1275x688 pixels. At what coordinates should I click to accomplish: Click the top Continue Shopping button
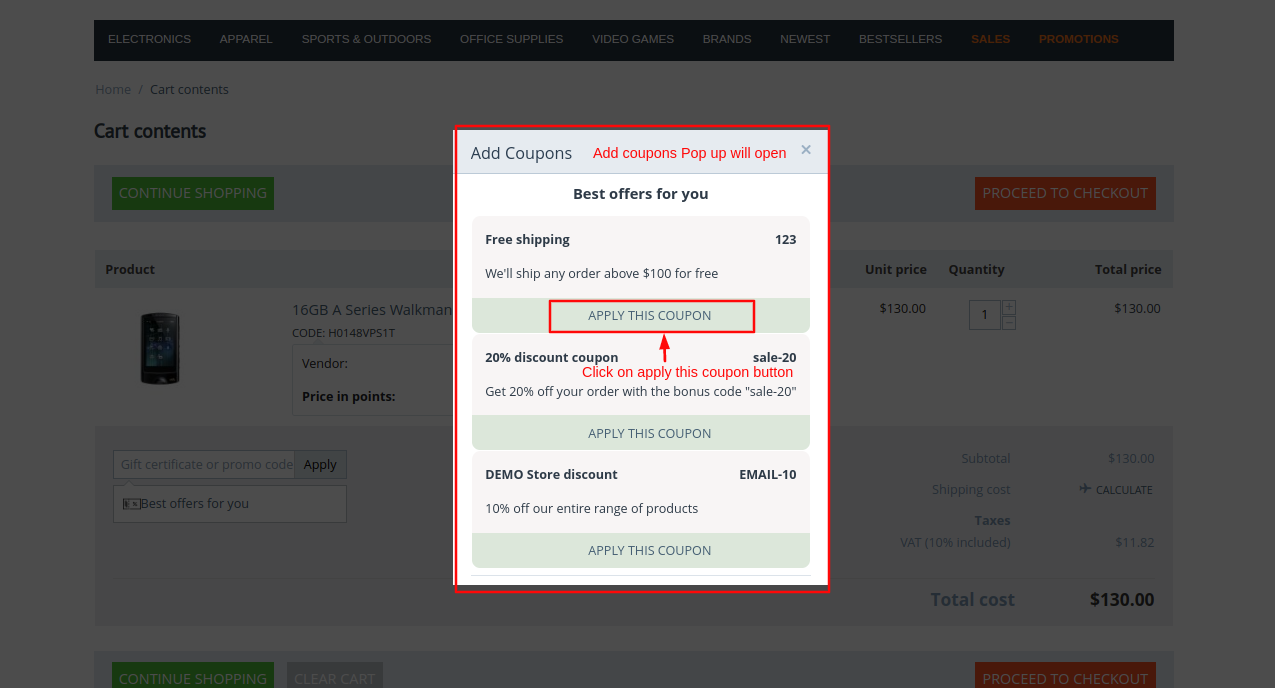[x=193, y=193]
